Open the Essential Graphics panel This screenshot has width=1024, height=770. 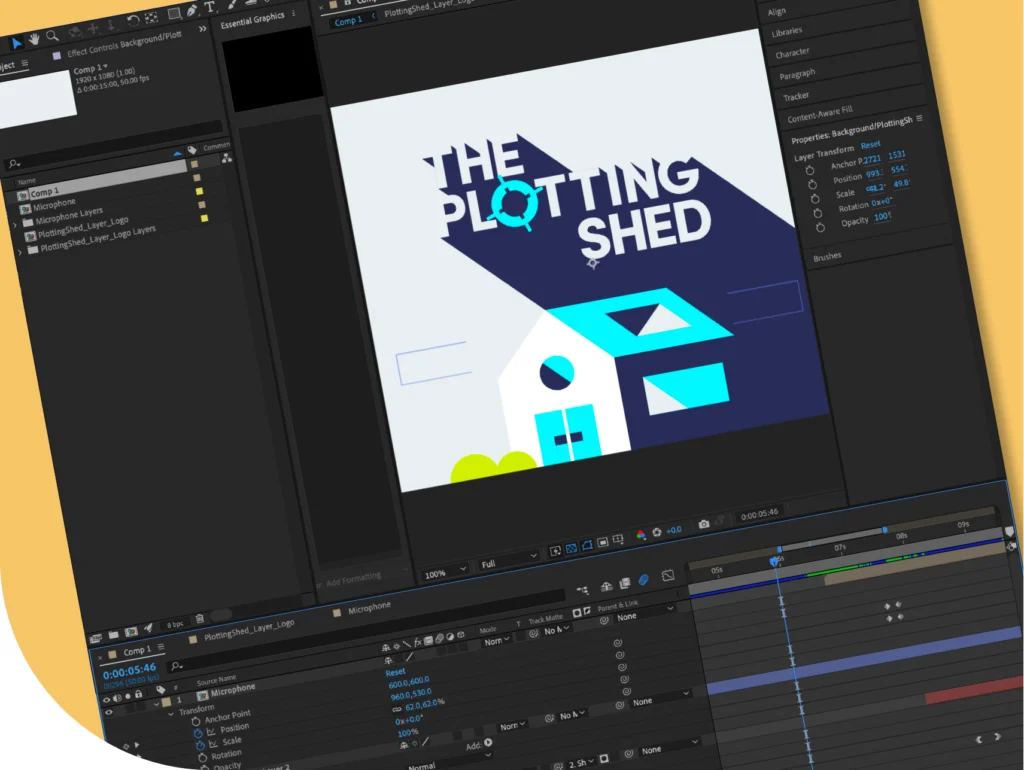pos(252,20)
